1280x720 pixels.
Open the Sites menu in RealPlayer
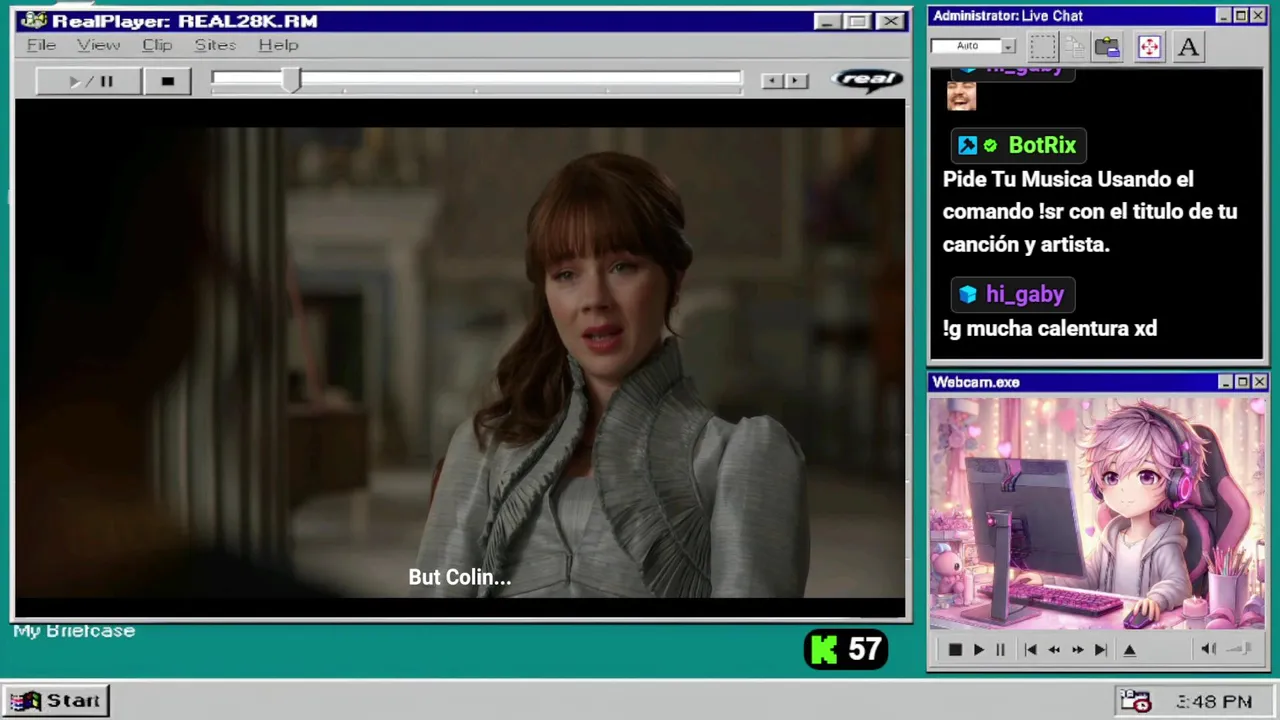tap(215, 45)
